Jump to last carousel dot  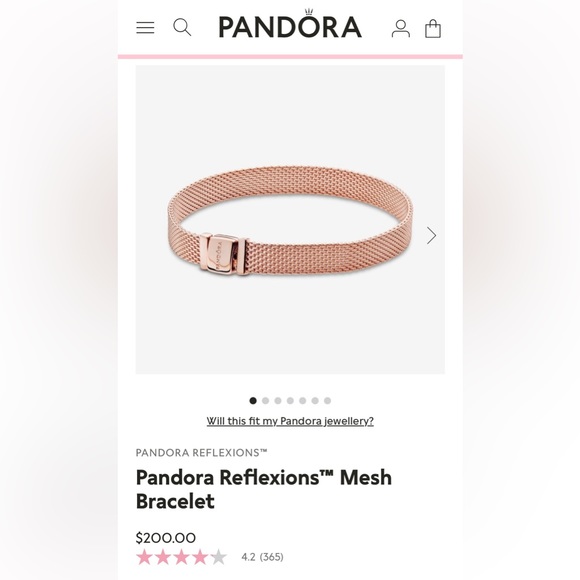[327, 401]
